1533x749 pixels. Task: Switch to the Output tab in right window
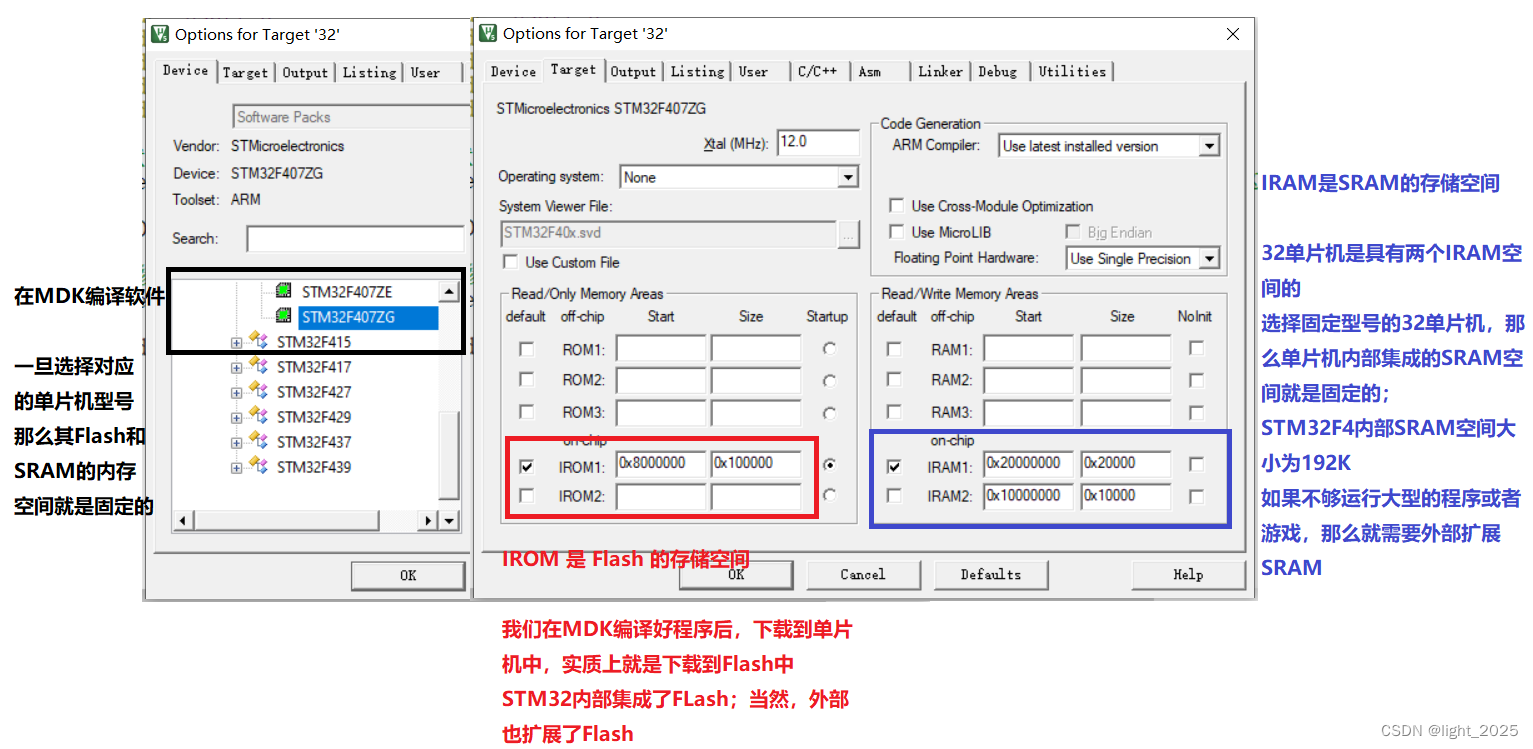pos(633,72)
